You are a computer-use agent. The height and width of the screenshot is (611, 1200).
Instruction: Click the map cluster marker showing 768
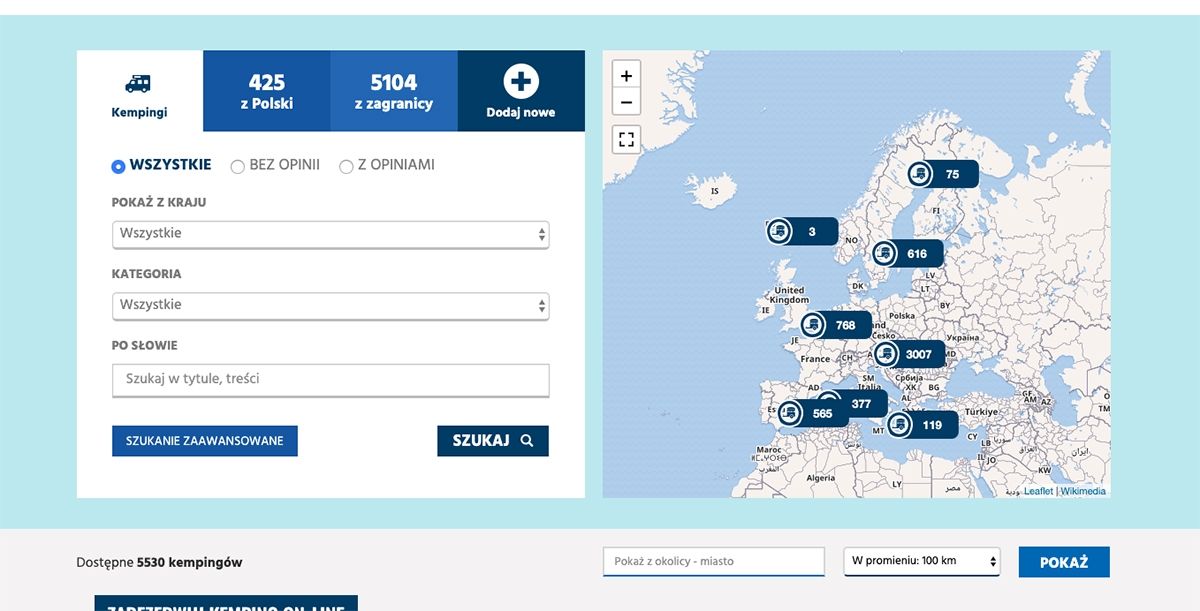(x=835, y=325)
